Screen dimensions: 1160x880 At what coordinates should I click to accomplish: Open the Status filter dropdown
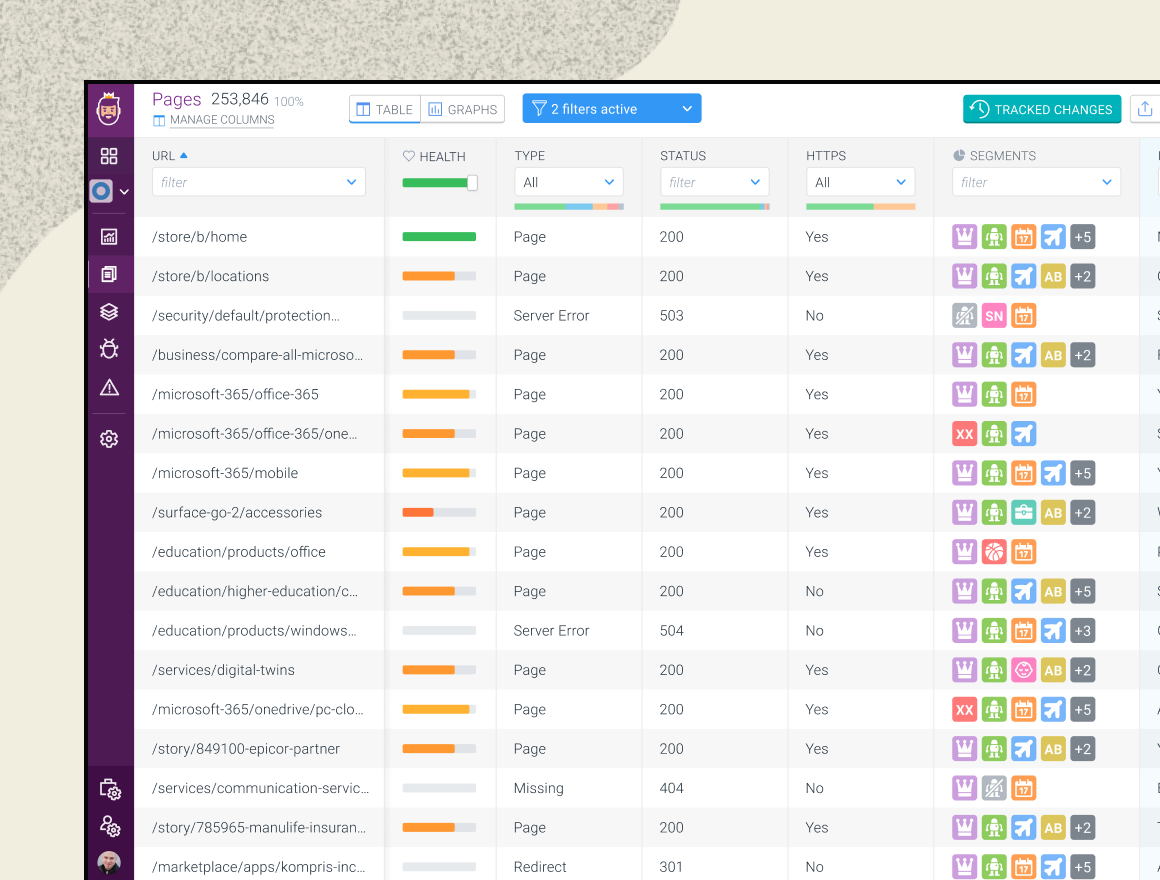pyautogui.click(x=715, y=182)
